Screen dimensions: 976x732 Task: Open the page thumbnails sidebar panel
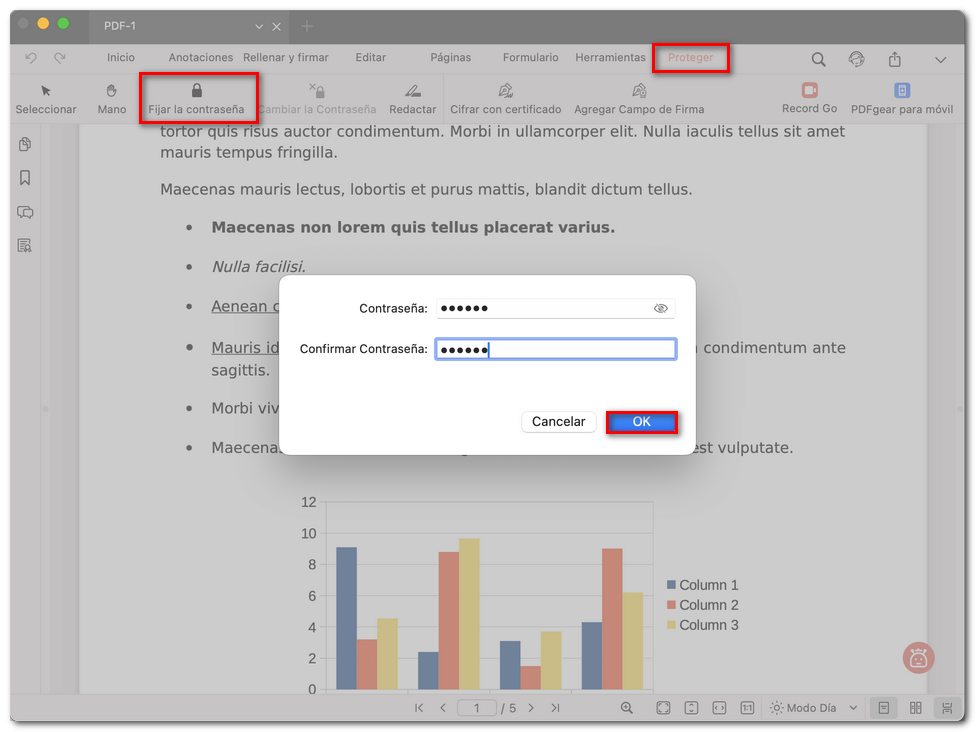click(24, 144)
